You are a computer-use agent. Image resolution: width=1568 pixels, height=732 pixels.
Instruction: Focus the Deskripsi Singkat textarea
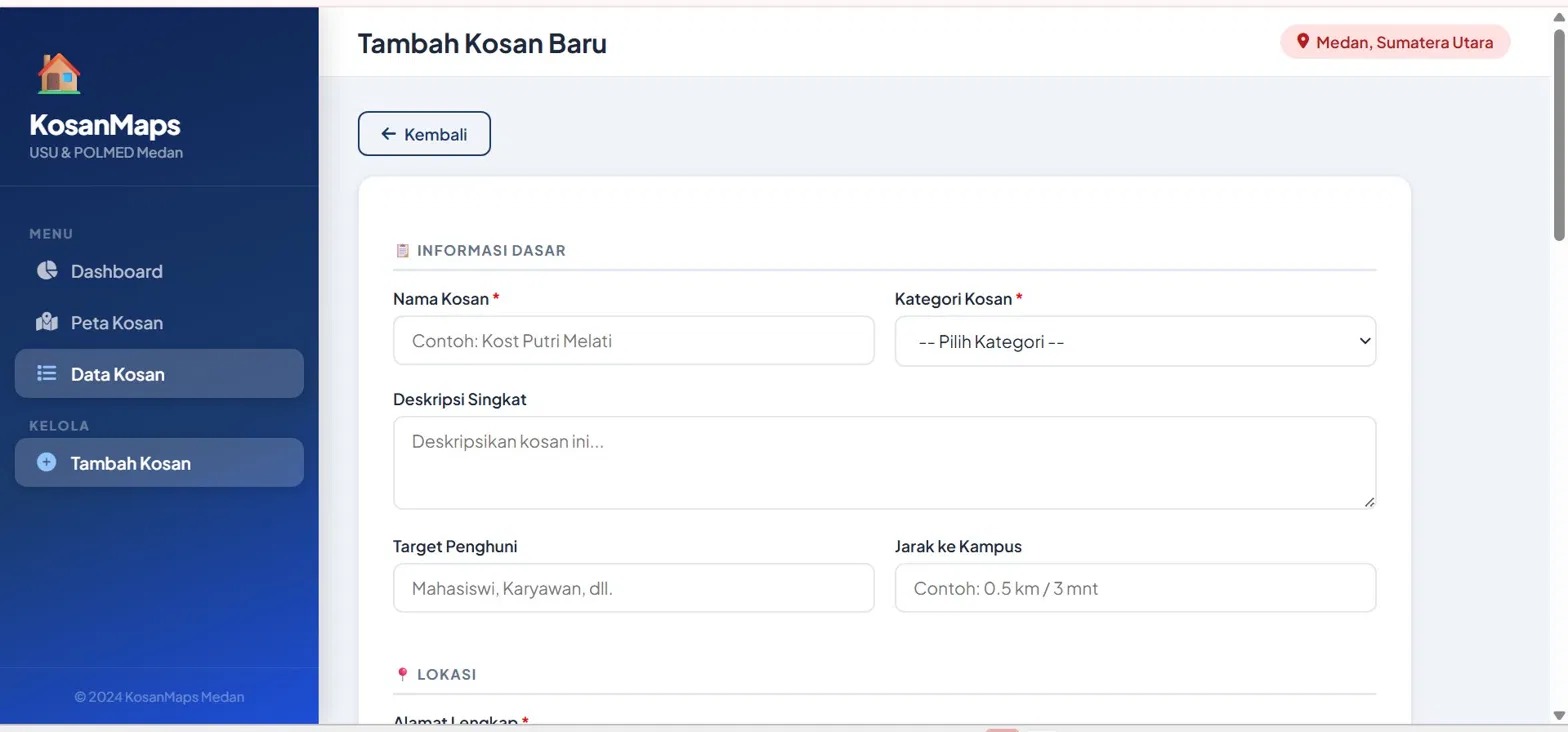[x=885, y=463]
